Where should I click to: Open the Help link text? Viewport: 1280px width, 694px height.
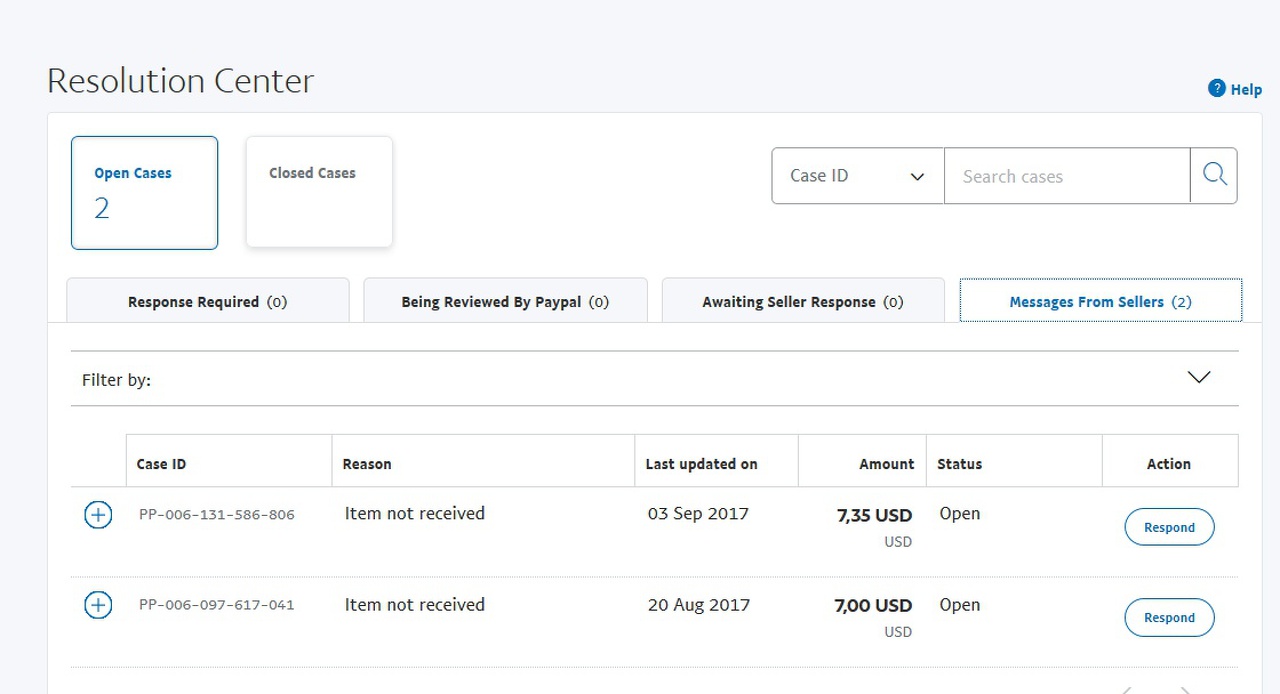point(1246,90)
